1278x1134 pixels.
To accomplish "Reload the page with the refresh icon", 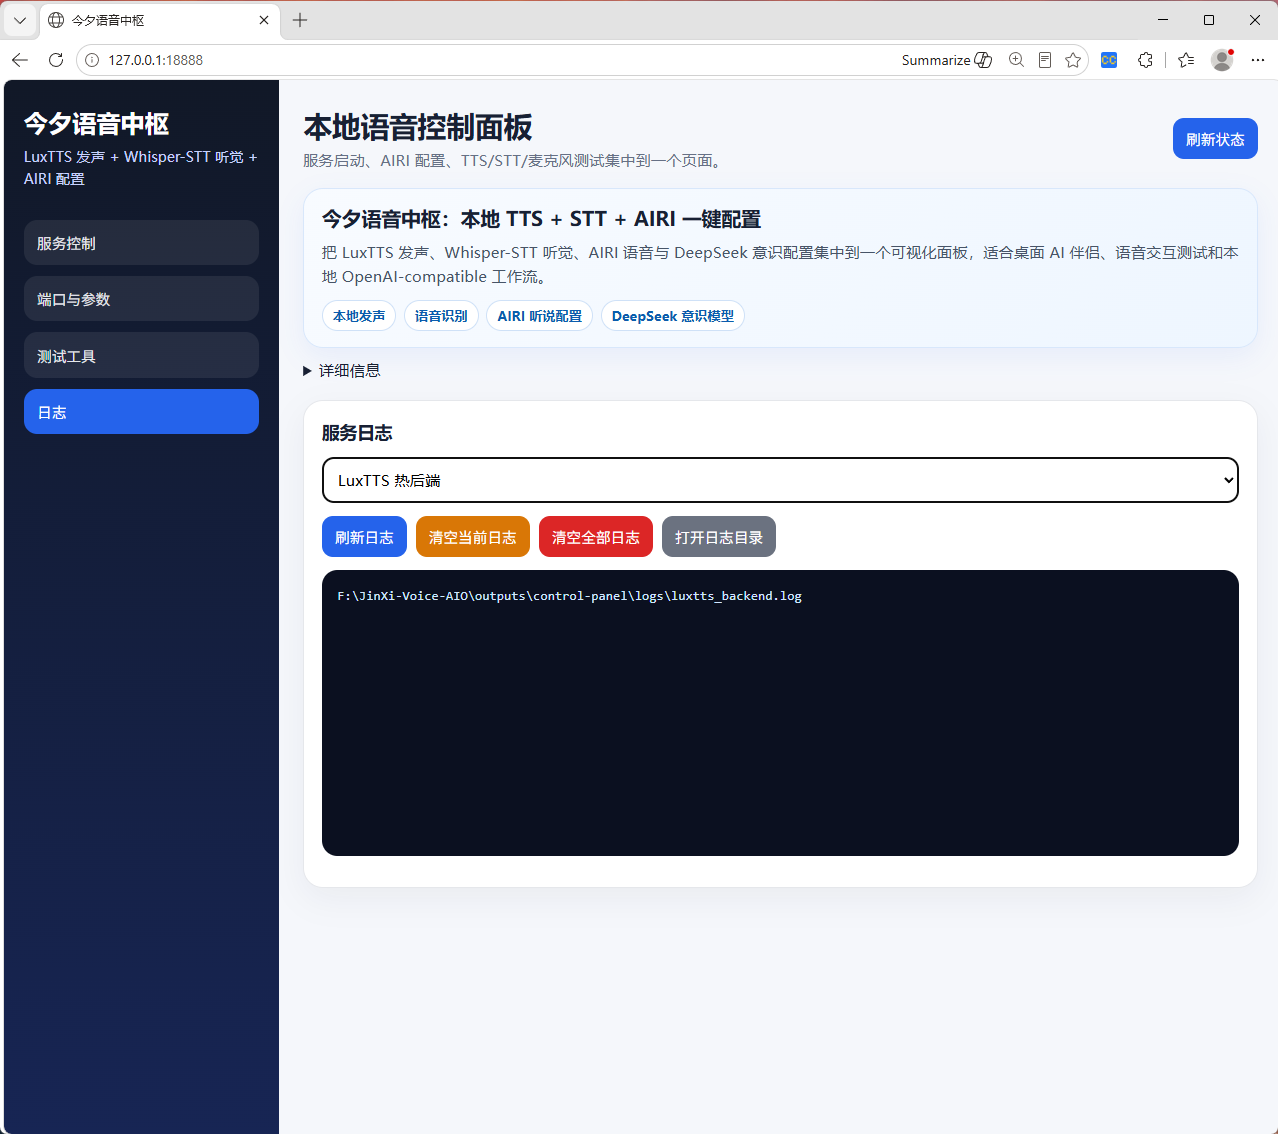I will pyautogui.click(x=56, y=60).
